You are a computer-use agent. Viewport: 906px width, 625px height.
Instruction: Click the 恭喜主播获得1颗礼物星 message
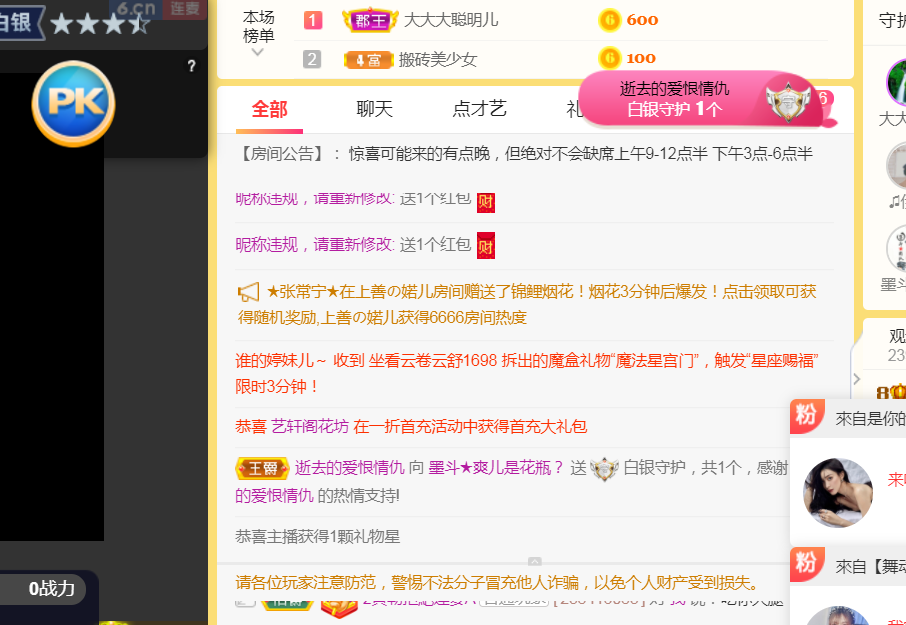pos(317,537)
